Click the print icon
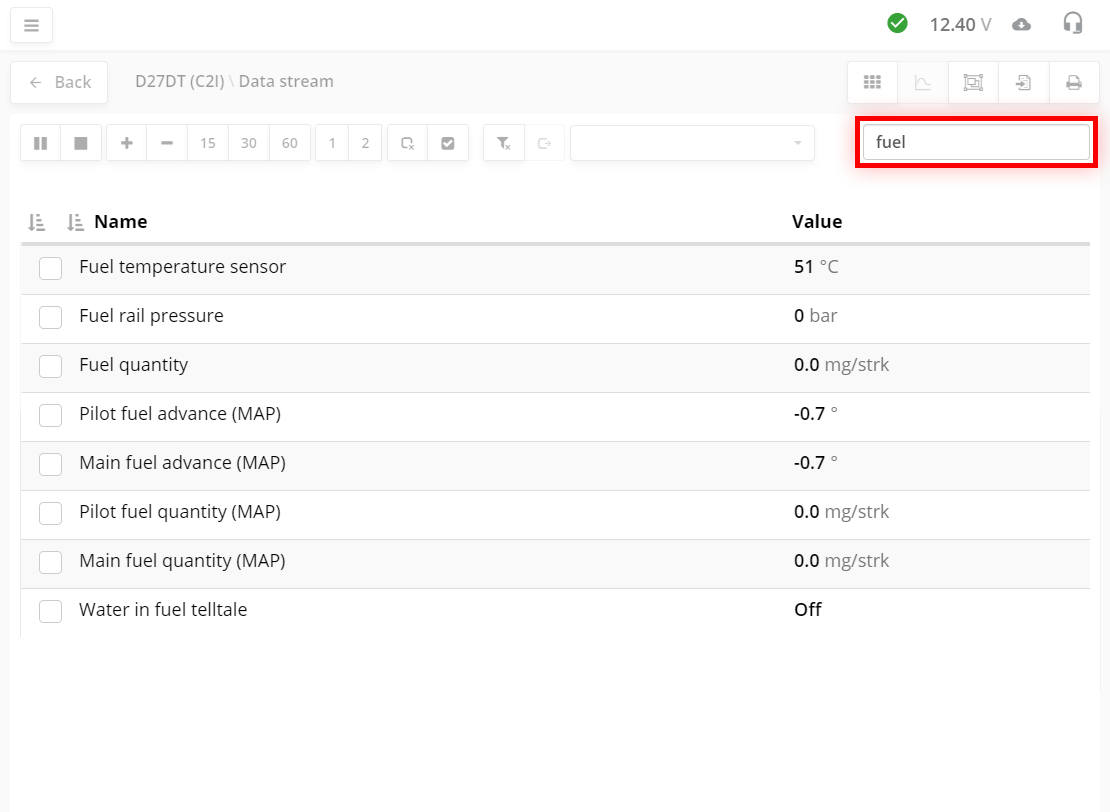 click(x=1074, y=82)
